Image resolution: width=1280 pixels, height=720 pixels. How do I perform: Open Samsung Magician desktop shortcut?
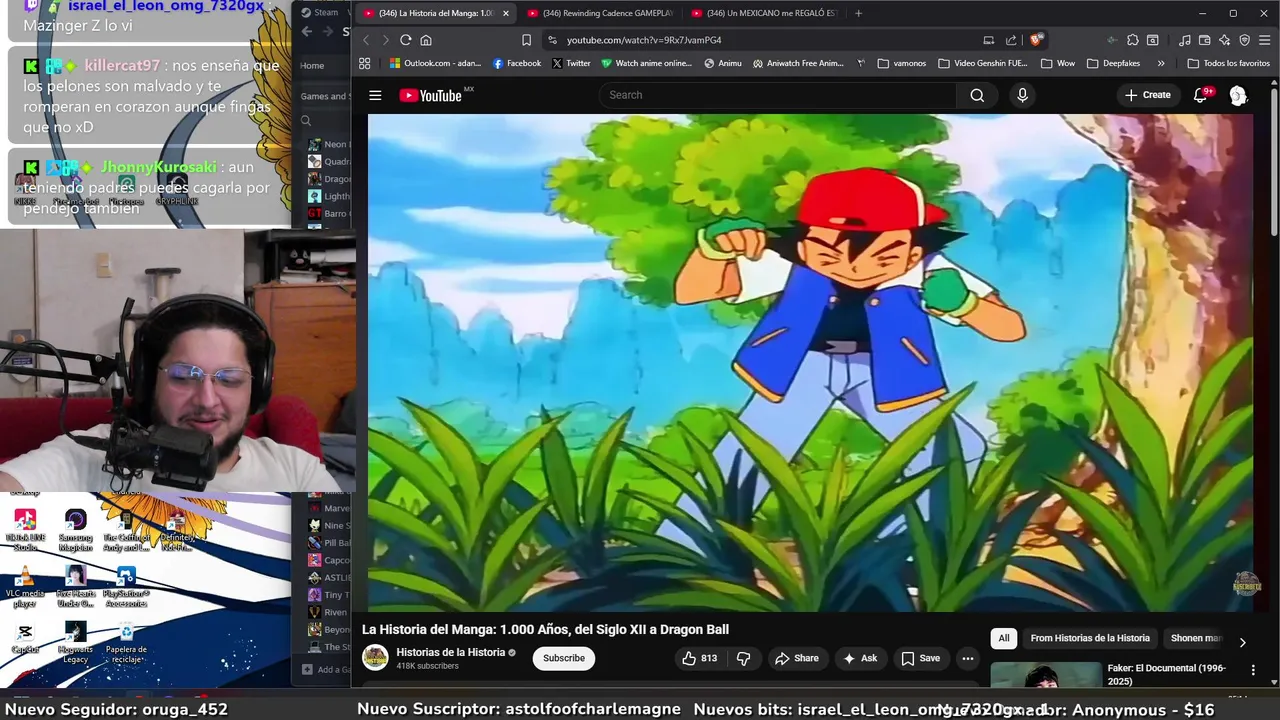75,531
